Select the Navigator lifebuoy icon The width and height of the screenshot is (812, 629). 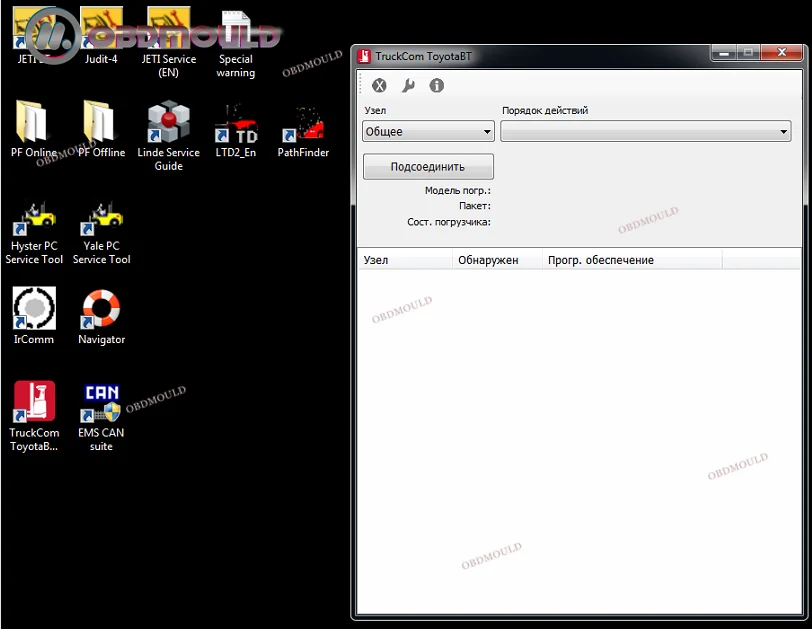coord(102,309)
